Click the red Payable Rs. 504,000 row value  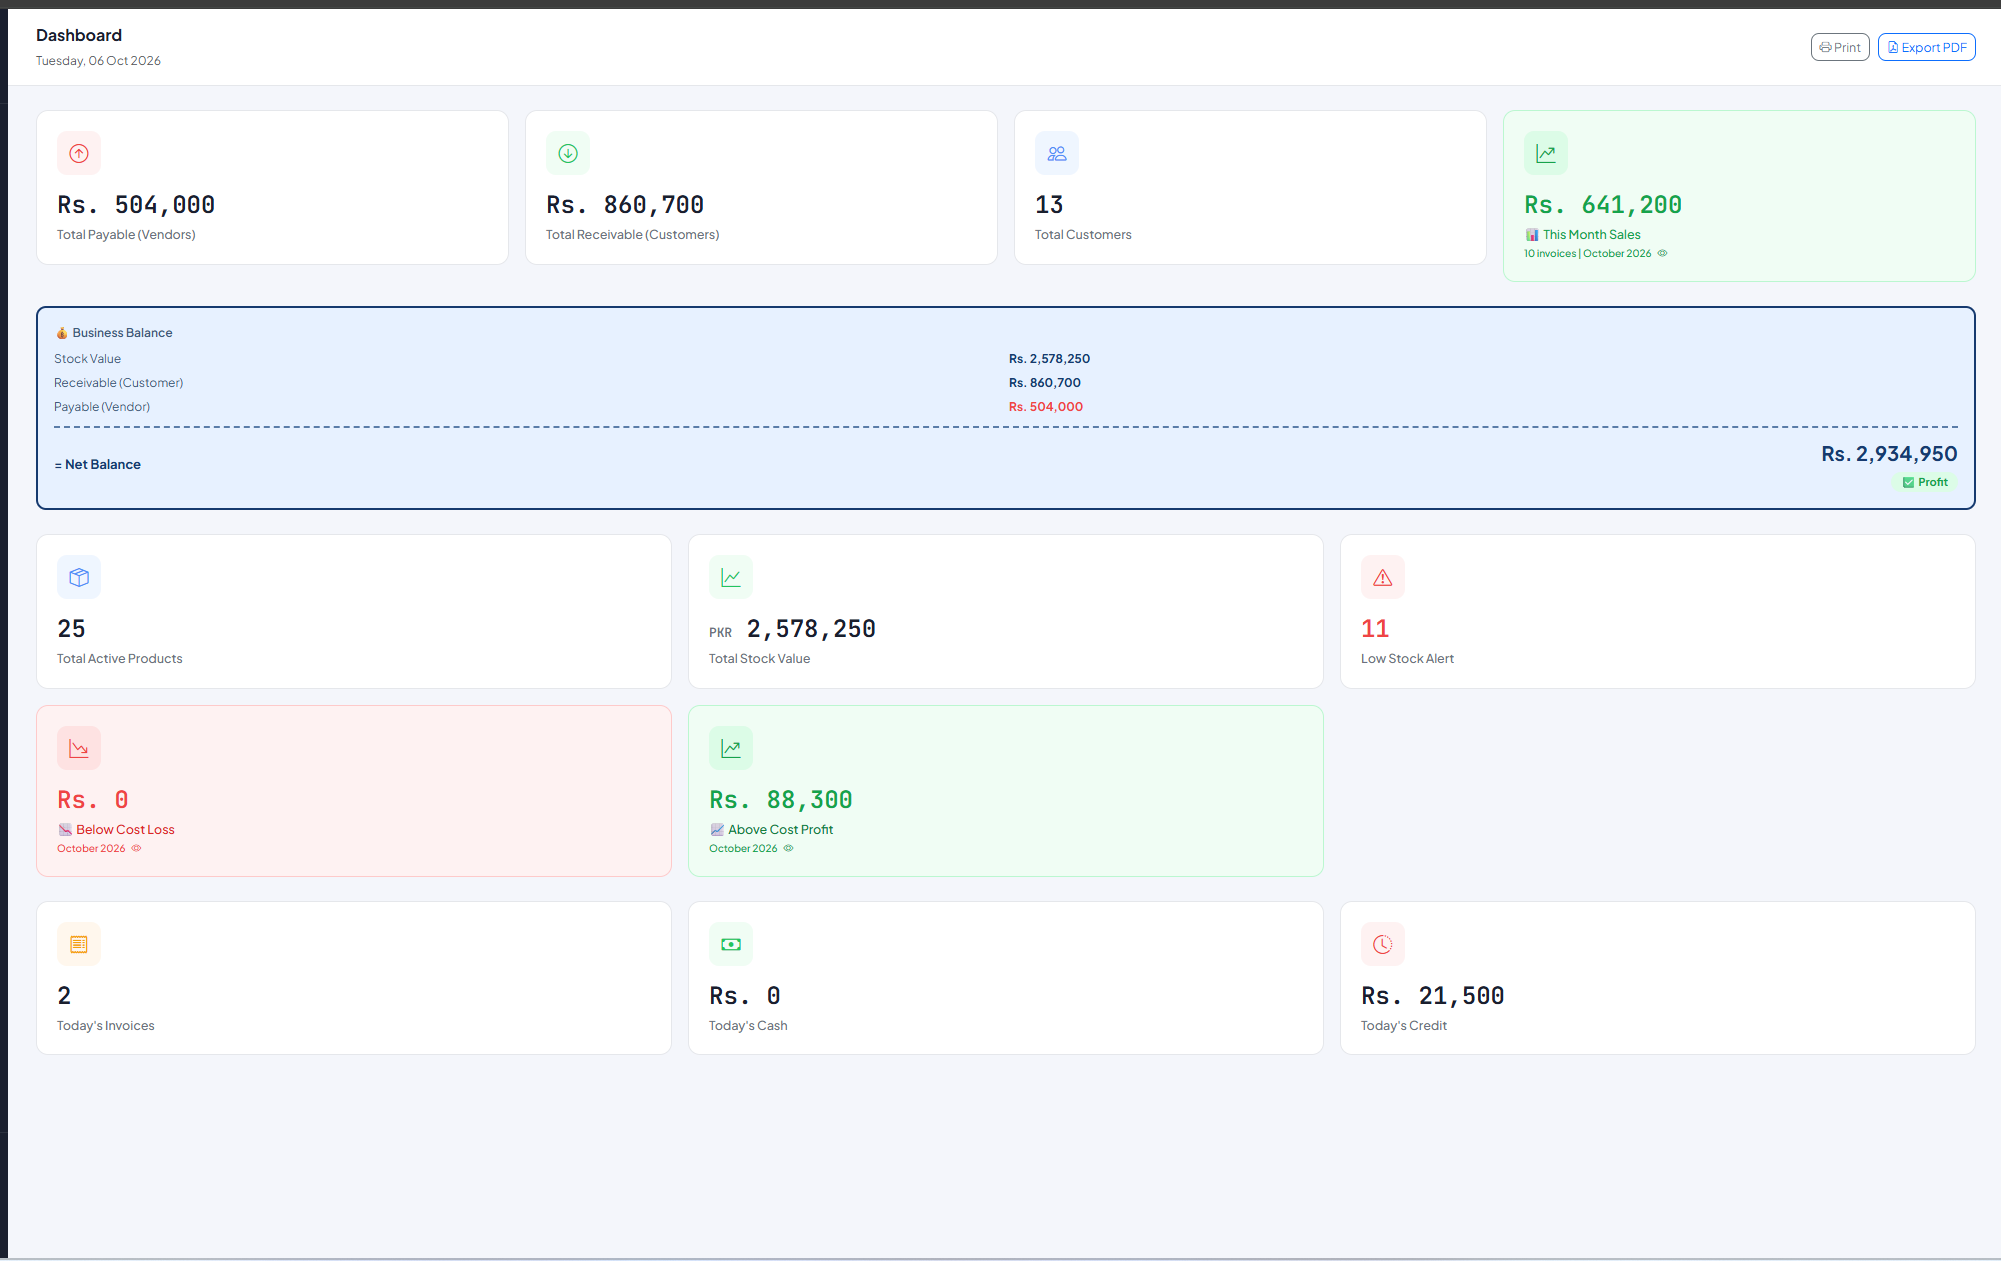pos(1046,407)
